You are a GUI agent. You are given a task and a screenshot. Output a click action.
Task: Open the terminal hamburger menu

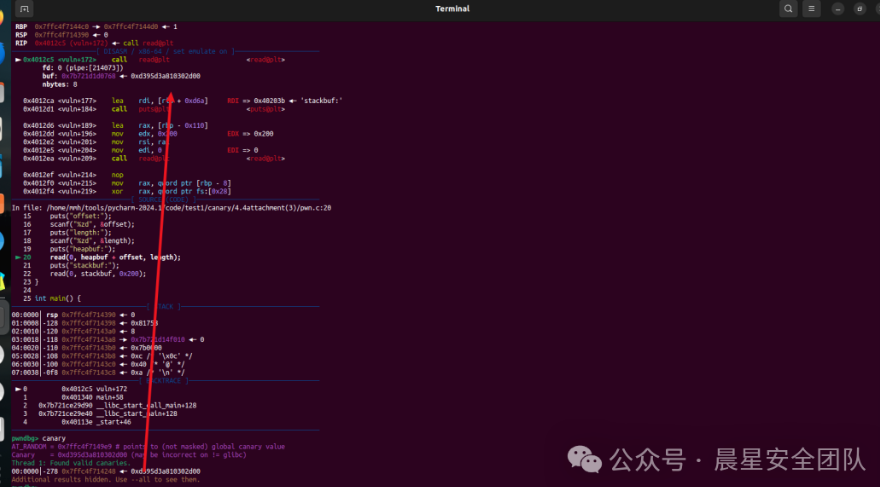click(x=813, y=9)
